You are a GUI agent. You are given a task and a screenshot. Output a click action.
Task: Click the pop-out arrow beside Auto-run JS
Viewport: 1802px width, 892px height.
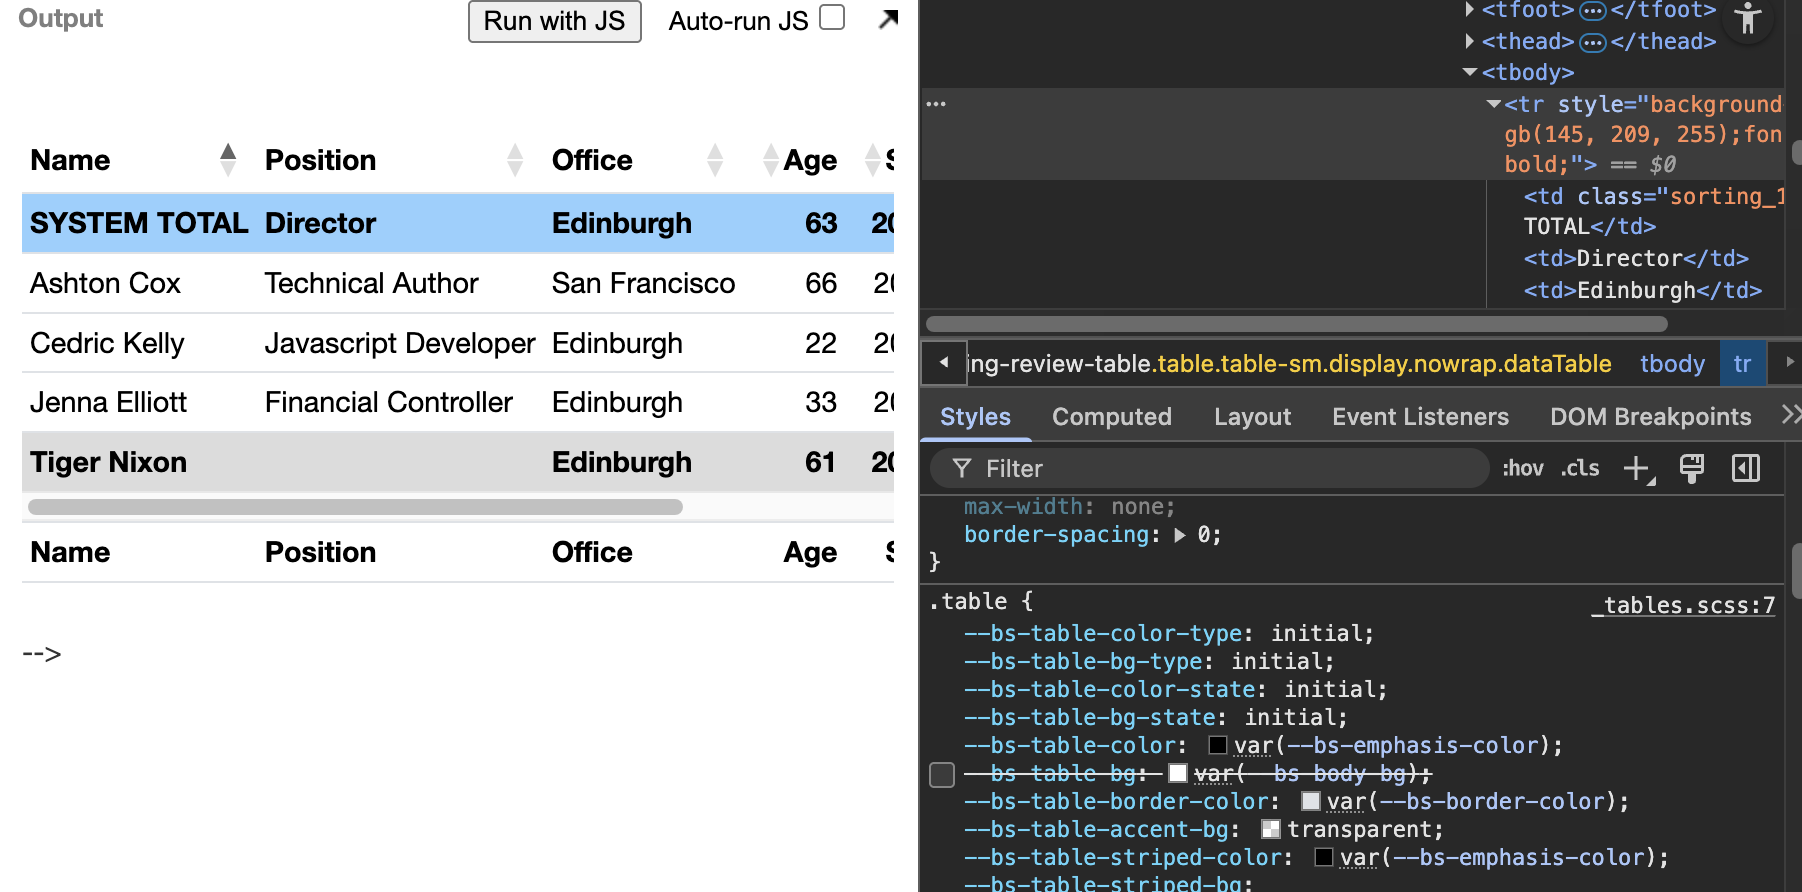pos(887,20)
